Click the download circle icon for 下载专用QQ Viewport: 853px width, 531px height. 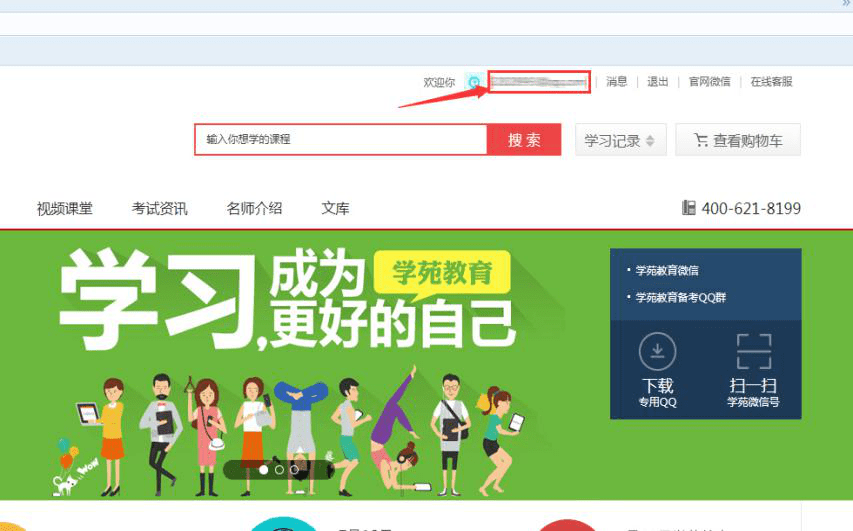click(657, 351)
